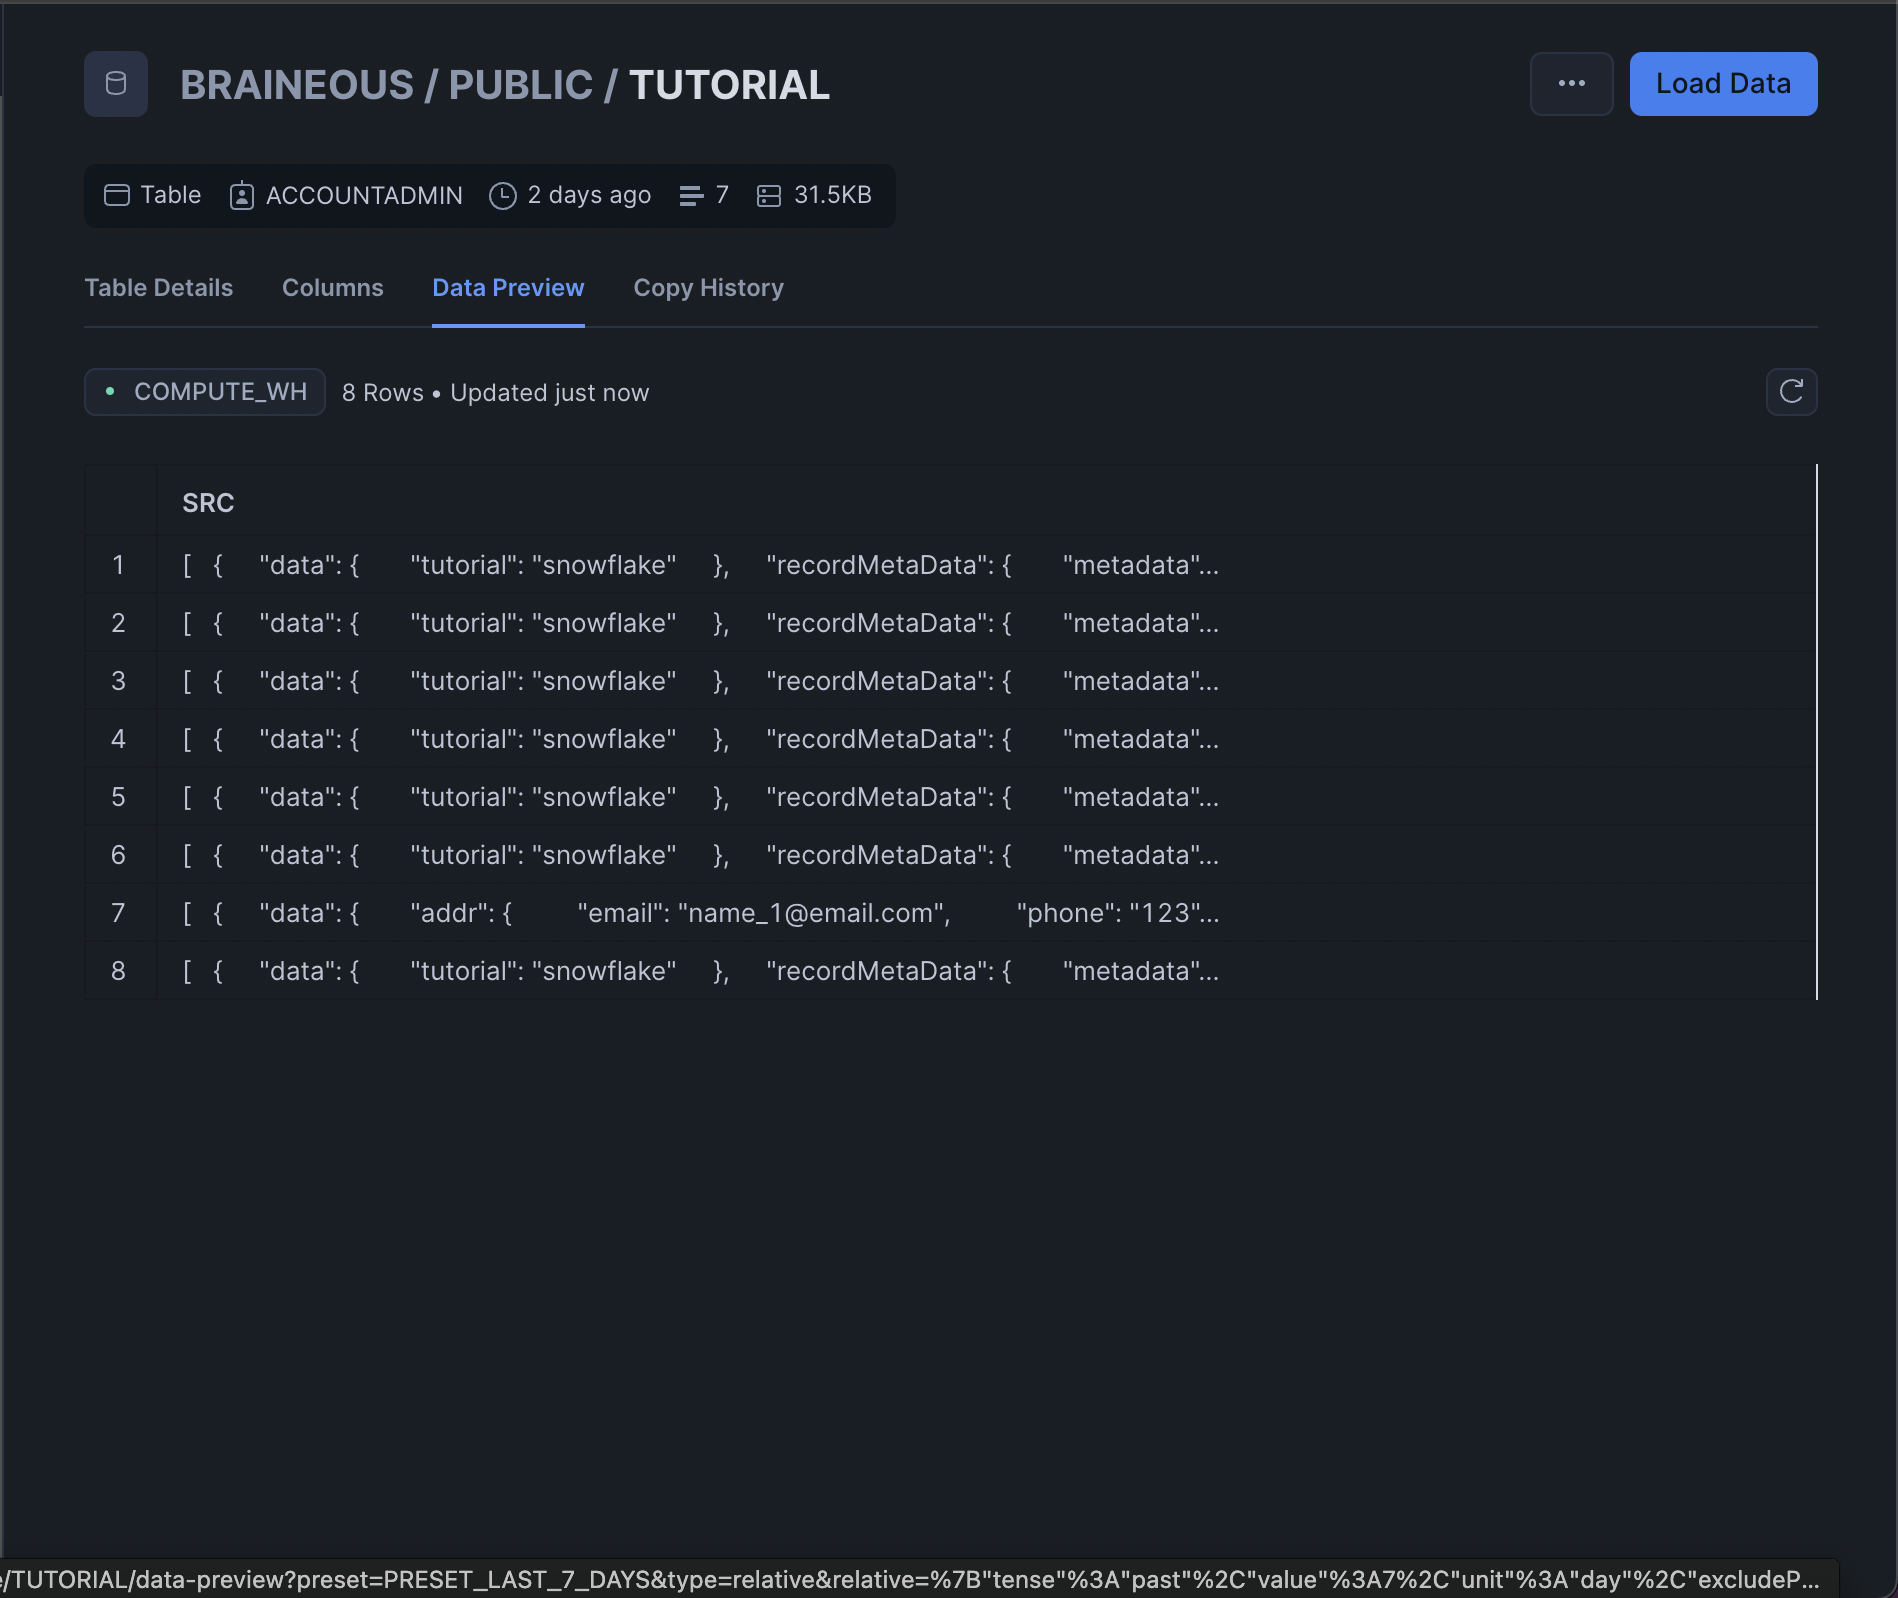Image resolution: width=1898 pixels, height=1598 pixels.
Task: Select the SRC cell in row 2
Action: click(x=986, y=623)
